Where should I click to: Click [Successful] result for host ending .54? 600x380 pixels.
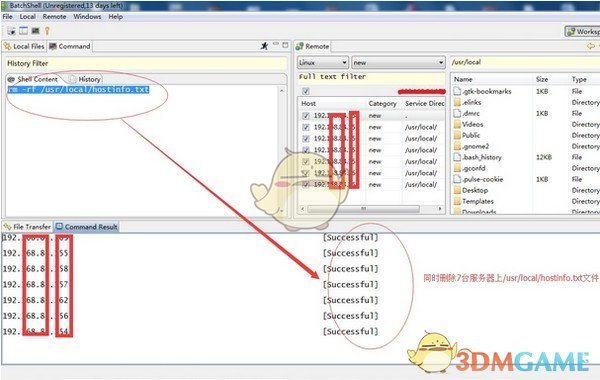point(350,331)
